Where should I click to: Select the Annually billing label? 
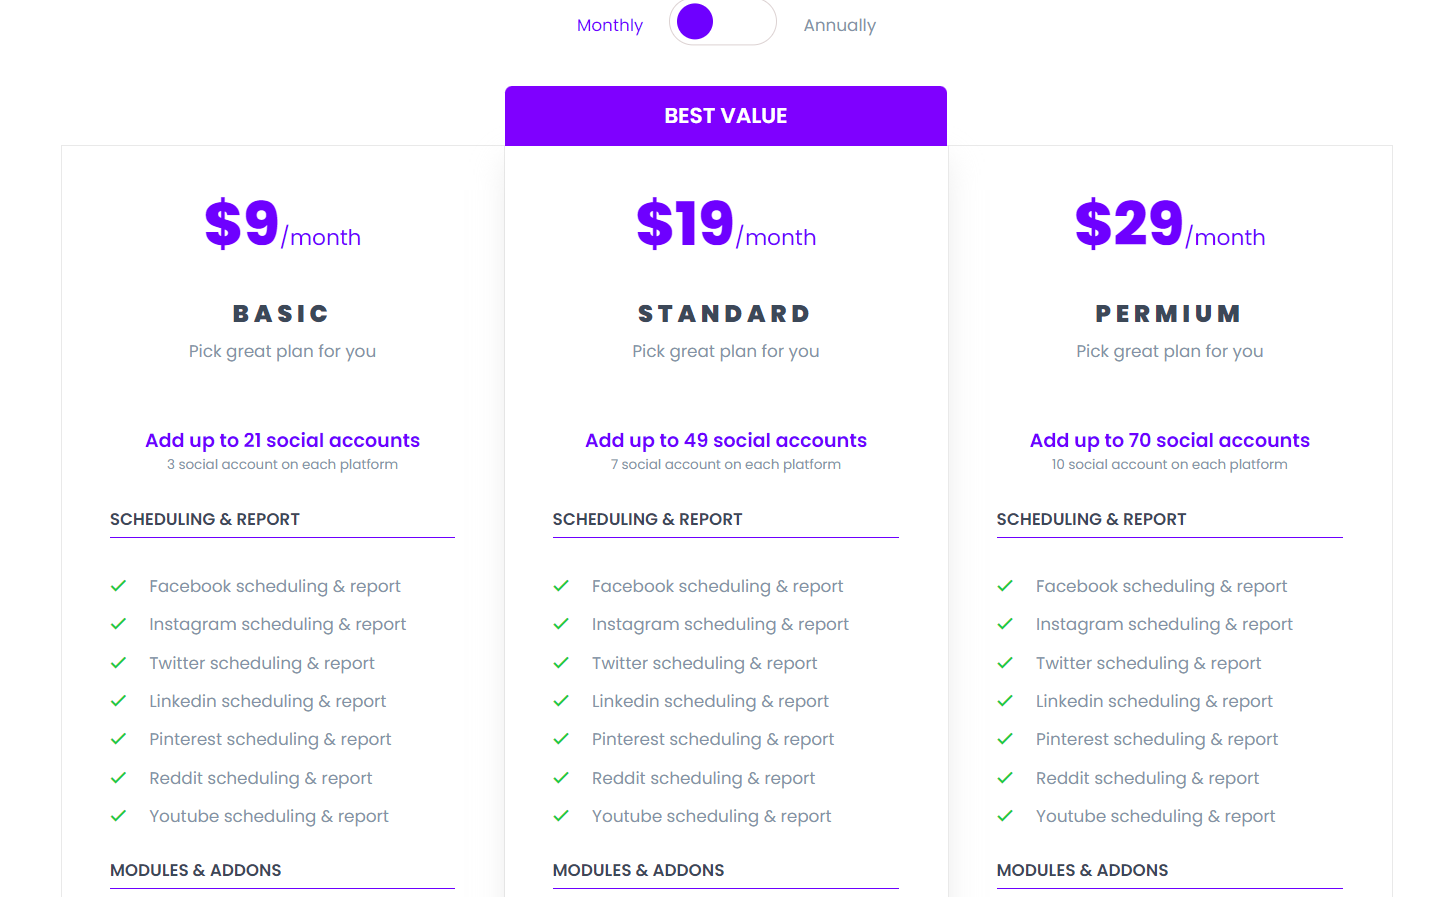coord(840,25)
